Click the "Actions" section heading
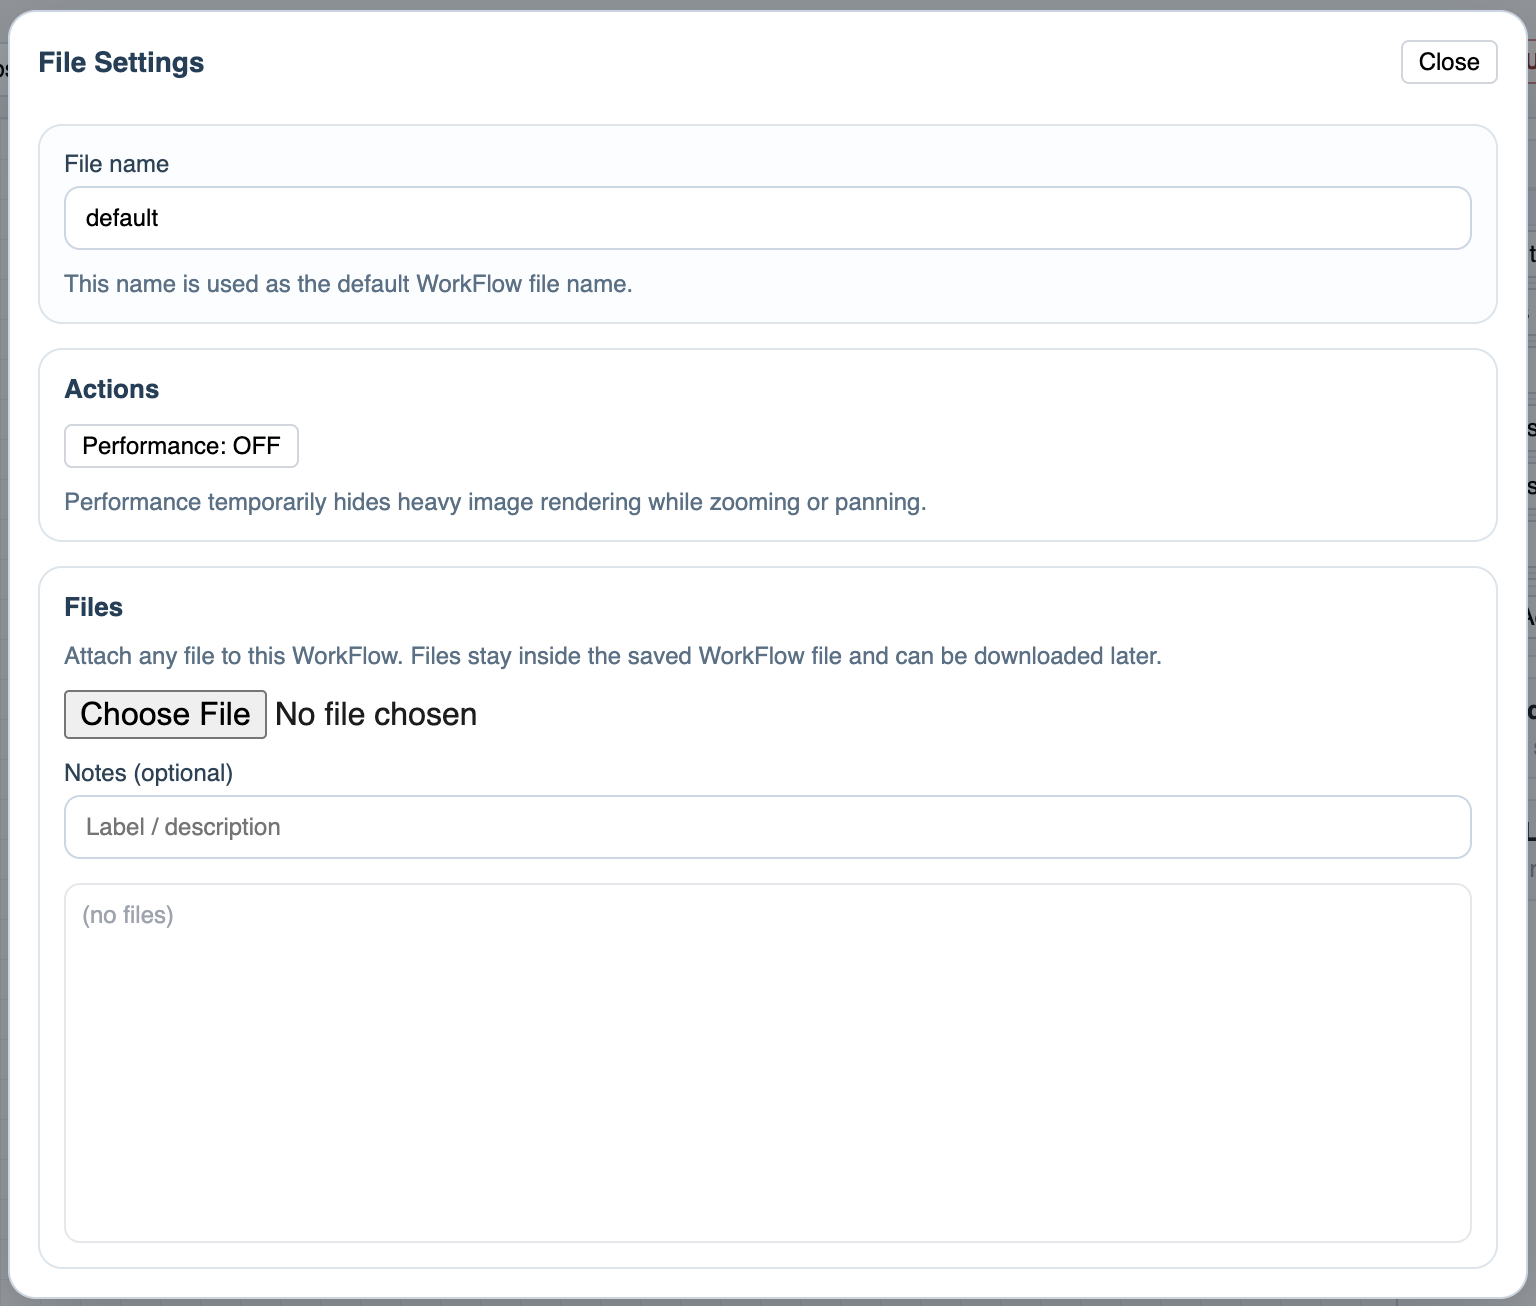Image resolution: width=1536 pixels, height=1306 pixels. point(111,389)
